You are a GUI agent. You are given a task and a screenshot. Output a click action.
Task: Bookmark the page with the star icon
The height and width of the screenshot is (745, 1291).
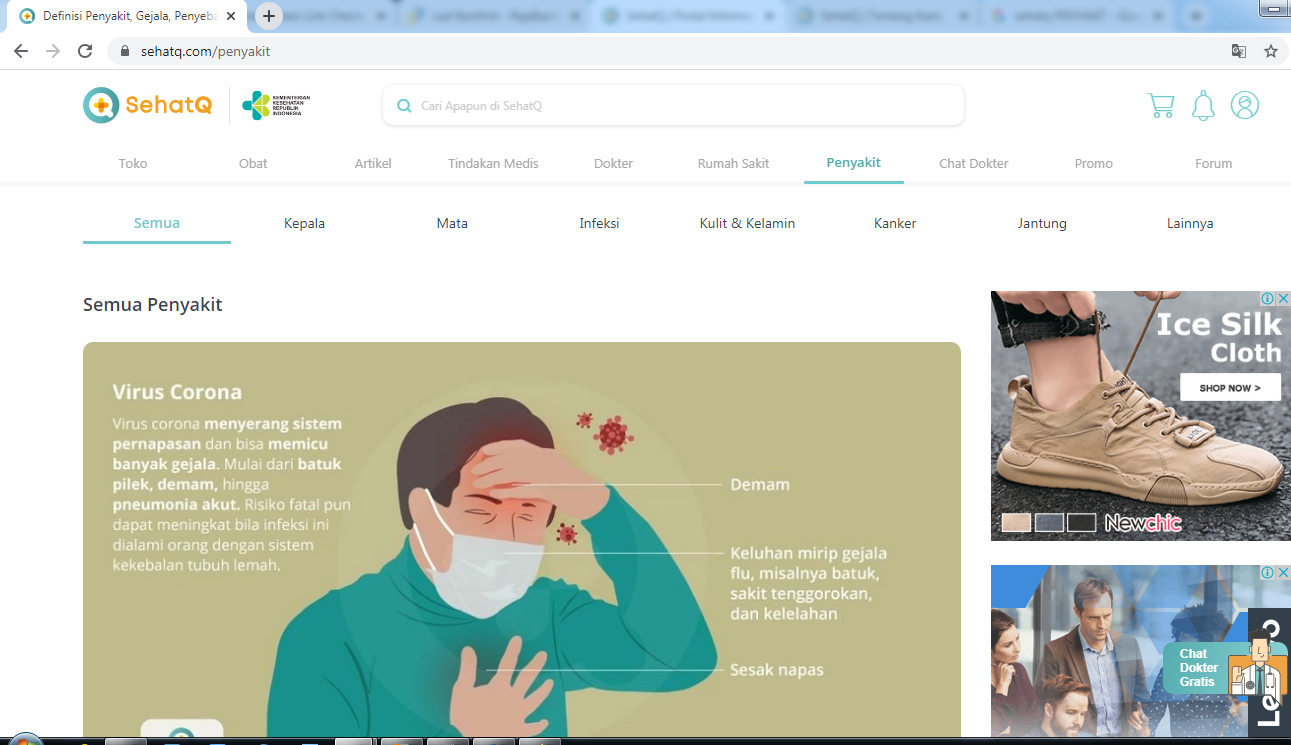(1270, 49)
